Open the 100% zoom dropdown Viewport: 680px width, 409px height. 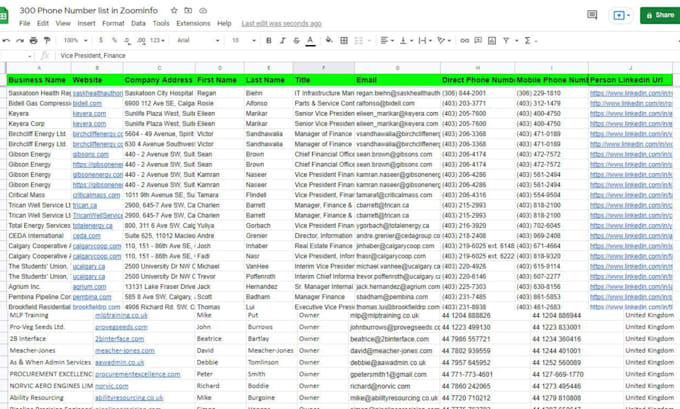(75, 40)
